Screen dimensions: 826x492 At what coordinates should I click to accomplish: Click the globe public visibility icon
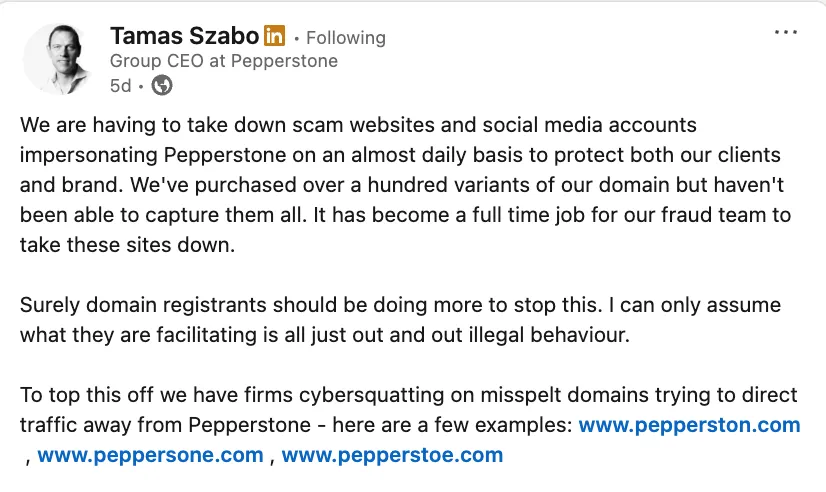(x=162, y=85)
